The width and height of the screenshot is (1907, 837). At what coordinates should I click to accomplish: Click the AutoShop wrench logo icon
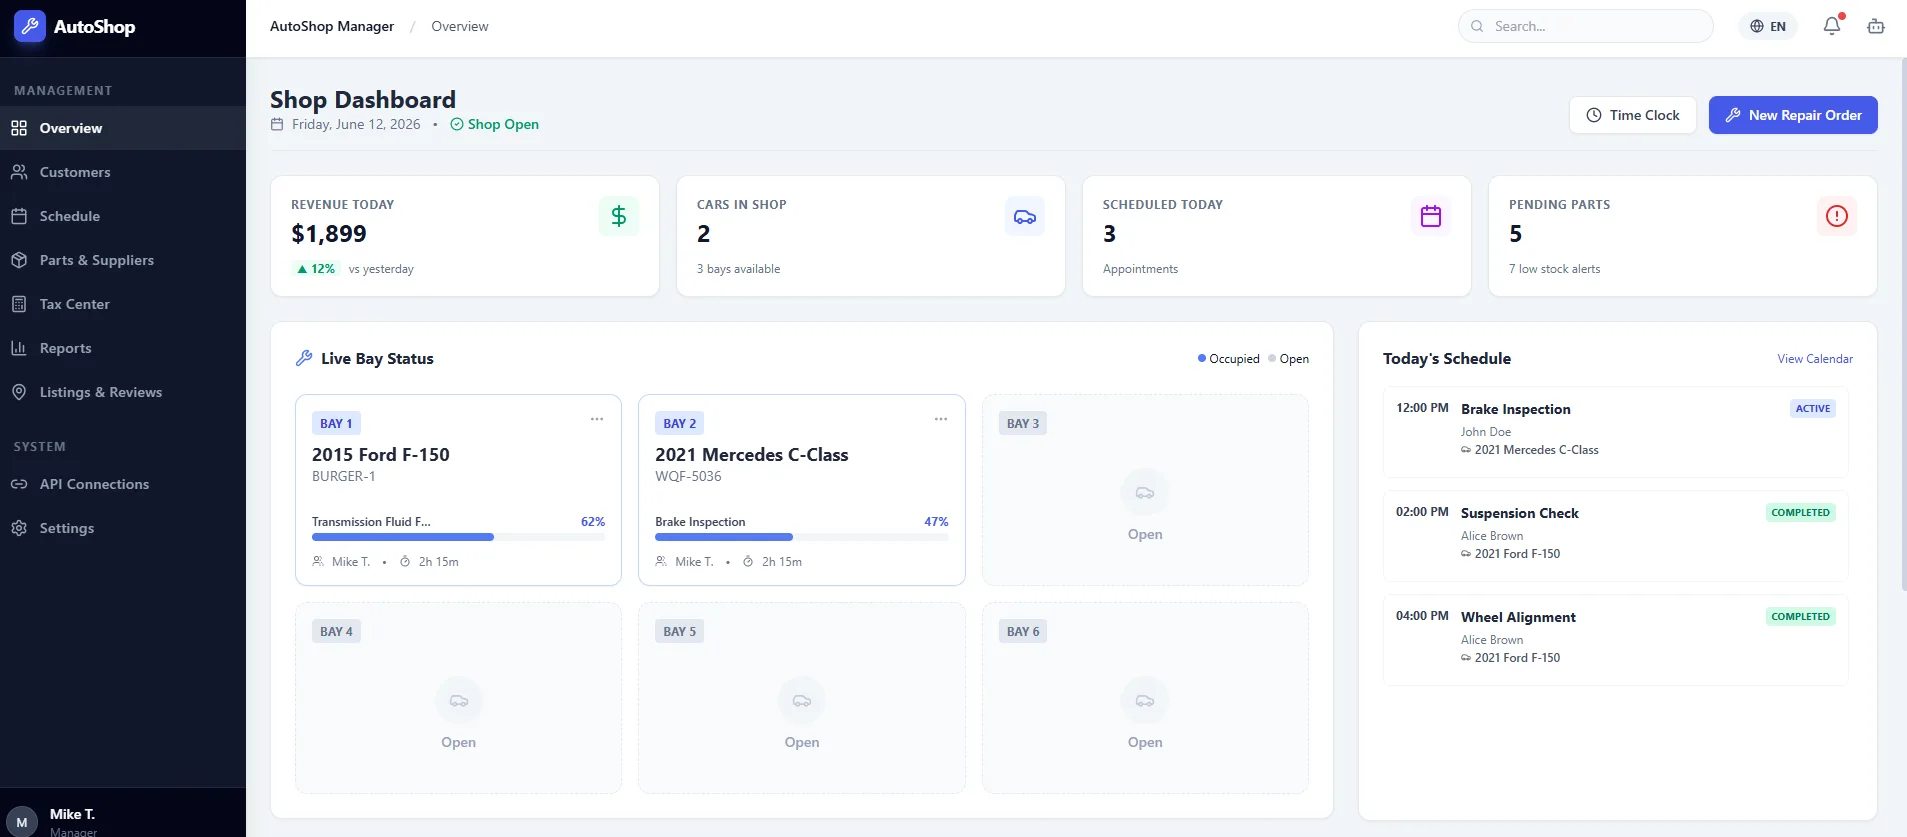(x=29, y=27)
